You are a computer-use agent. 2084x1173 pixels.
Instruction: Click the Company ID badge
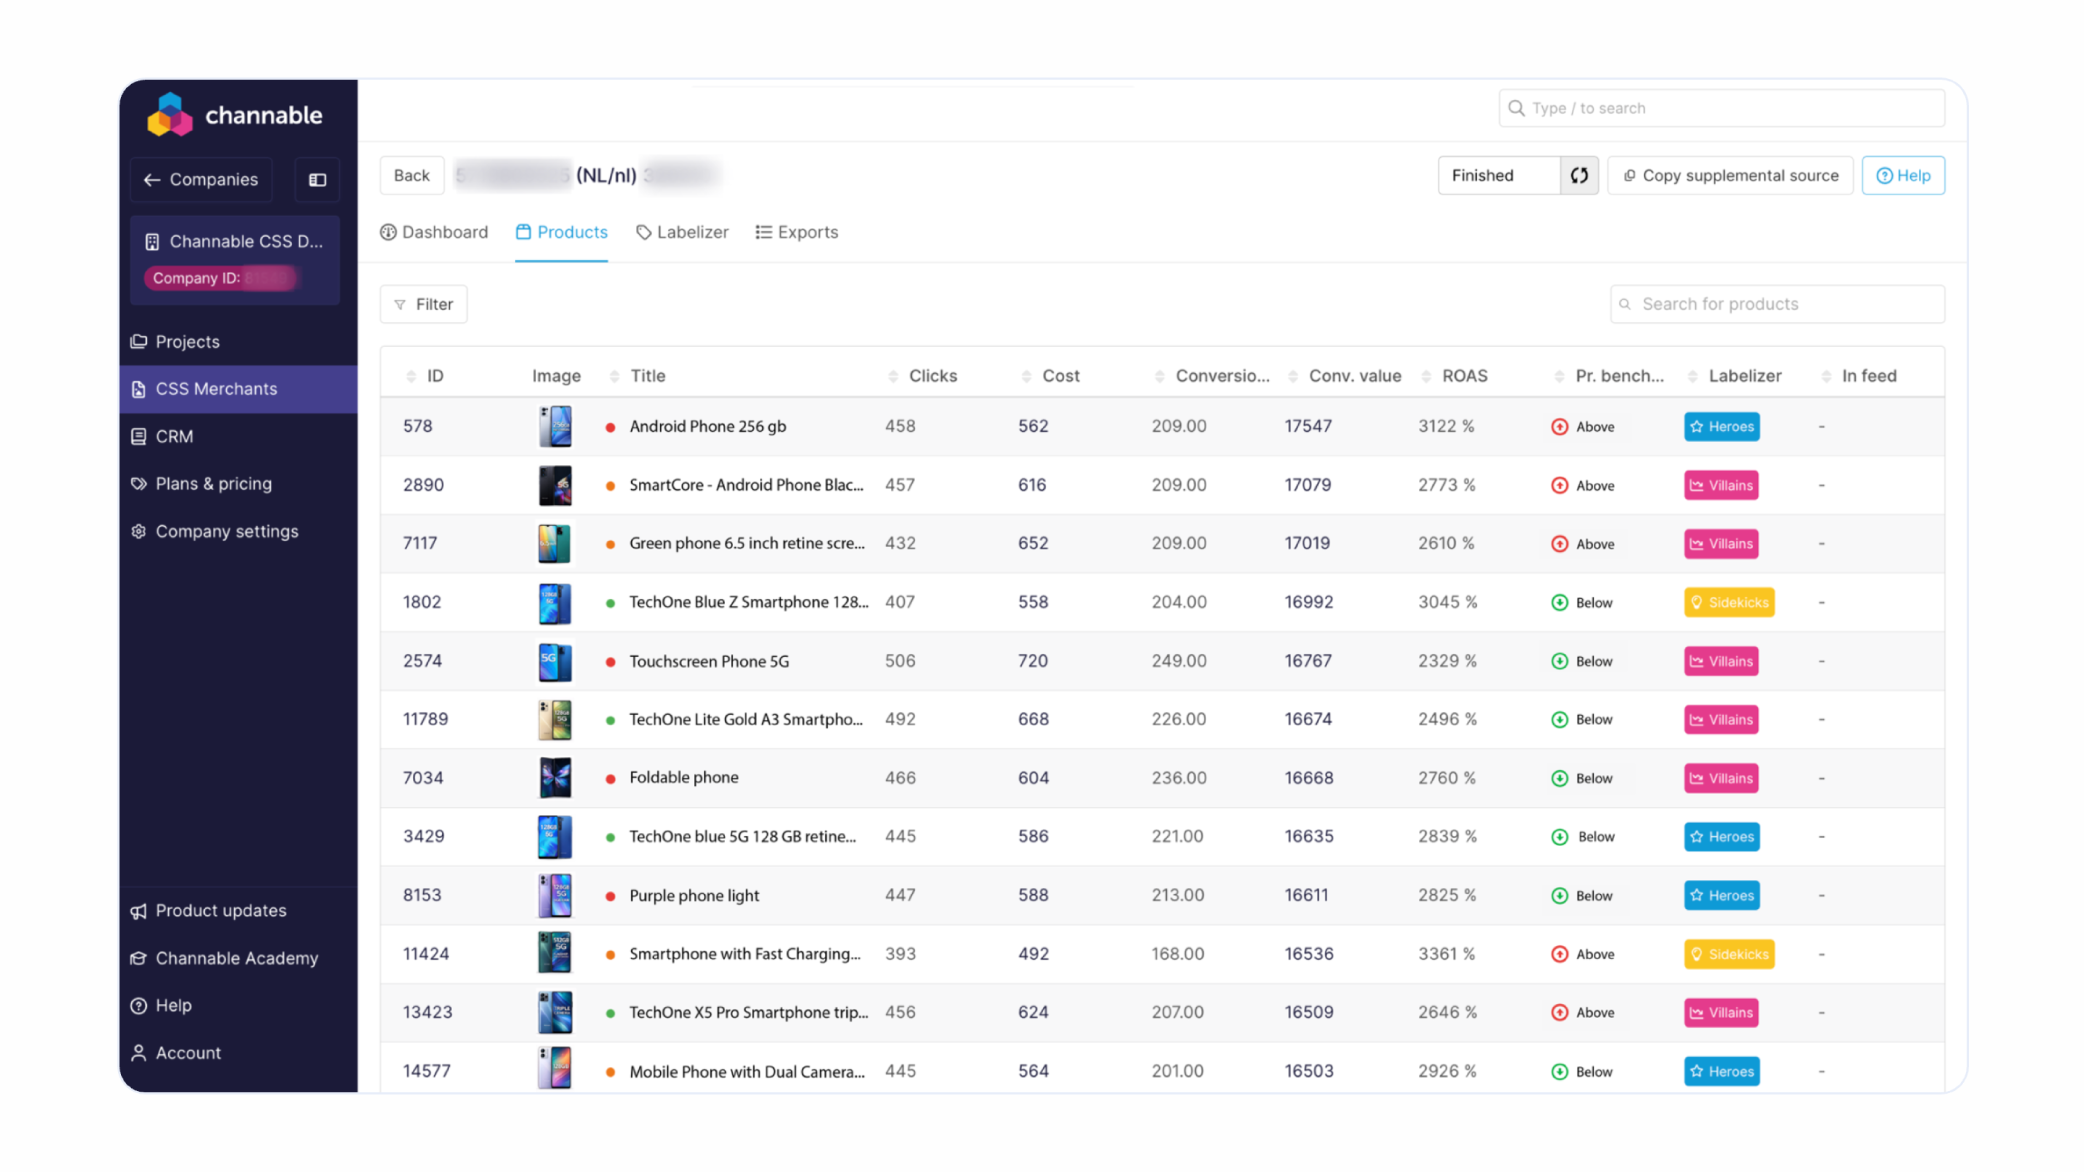222,278
